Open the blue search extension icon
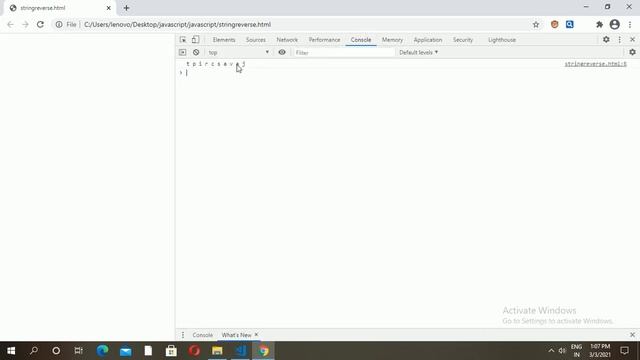The width and height of the screenshot is (640, 360). [x=570, y=24]
